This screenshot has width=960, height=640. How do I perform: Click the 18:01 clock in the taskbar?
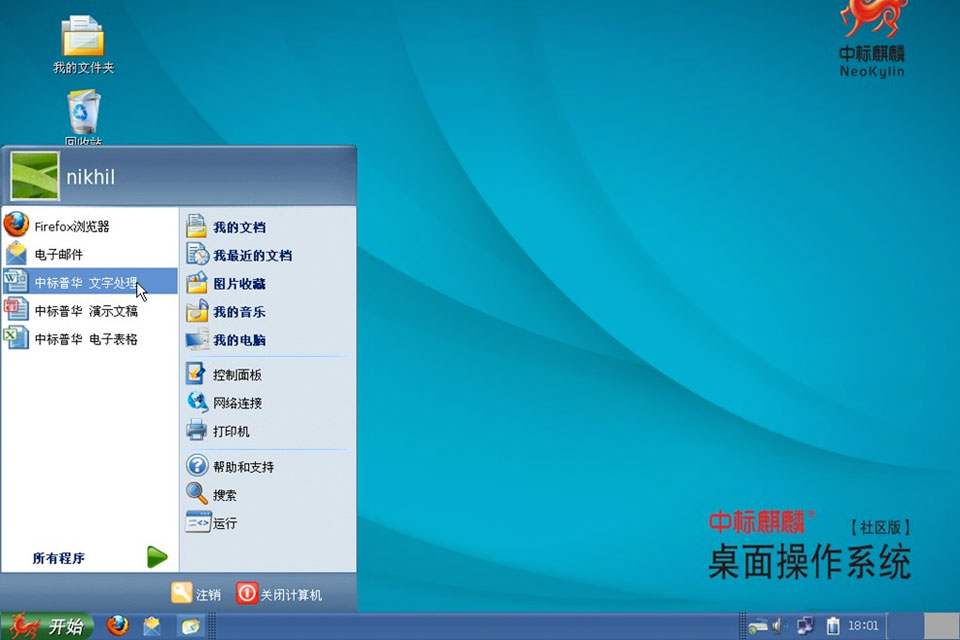pos(863,625)
